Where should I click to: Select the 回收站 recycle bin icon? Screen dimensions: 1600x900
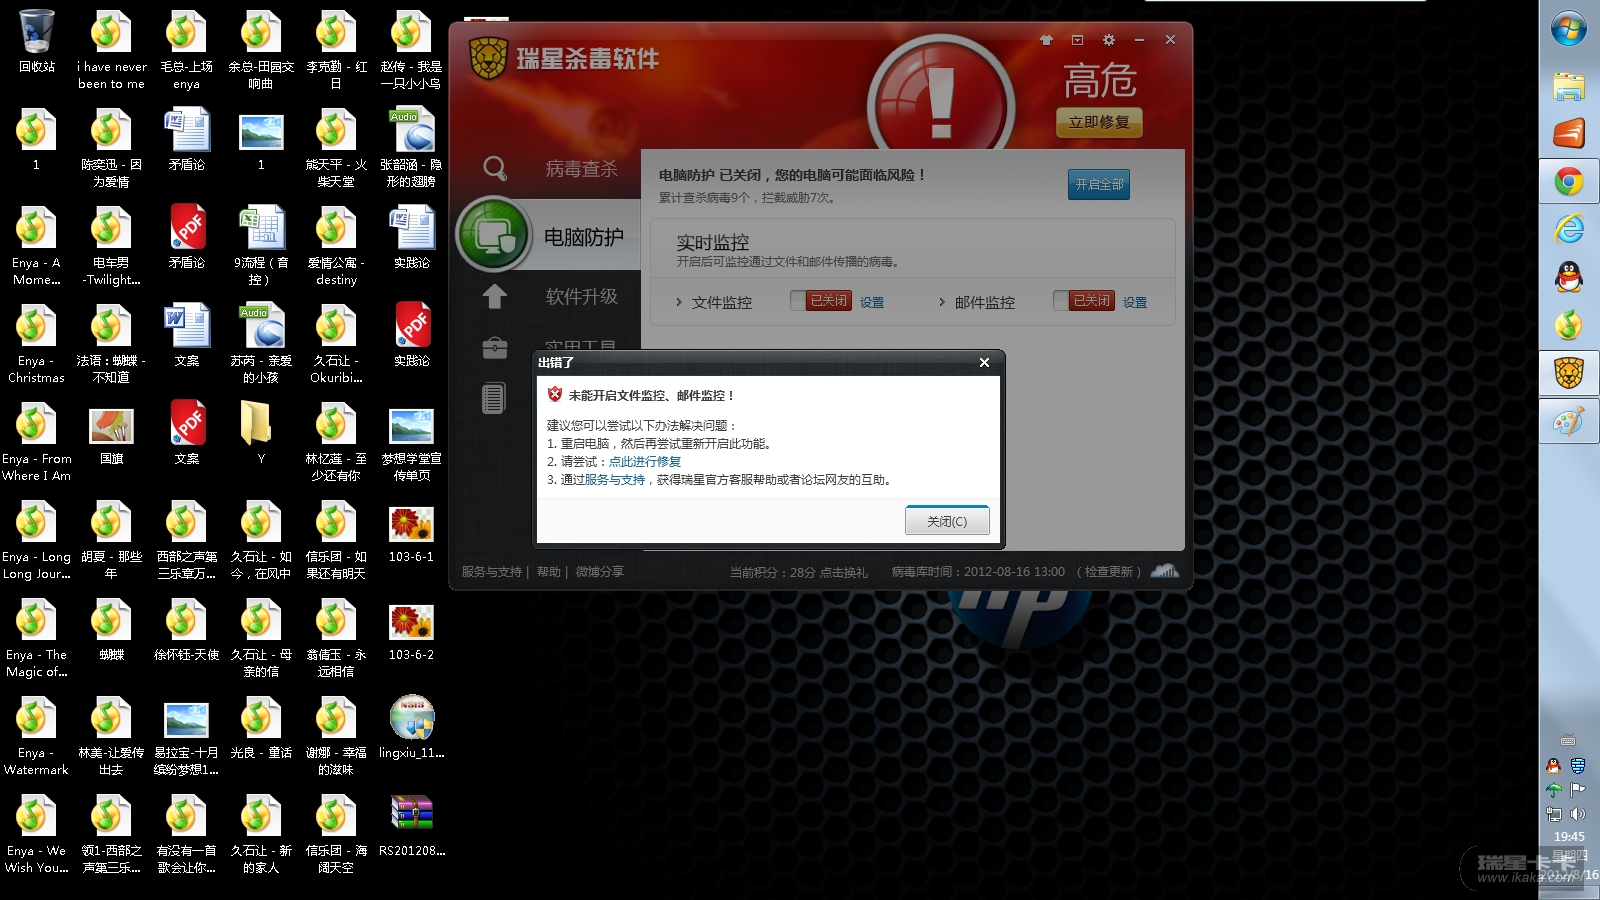tap(37, 42)
